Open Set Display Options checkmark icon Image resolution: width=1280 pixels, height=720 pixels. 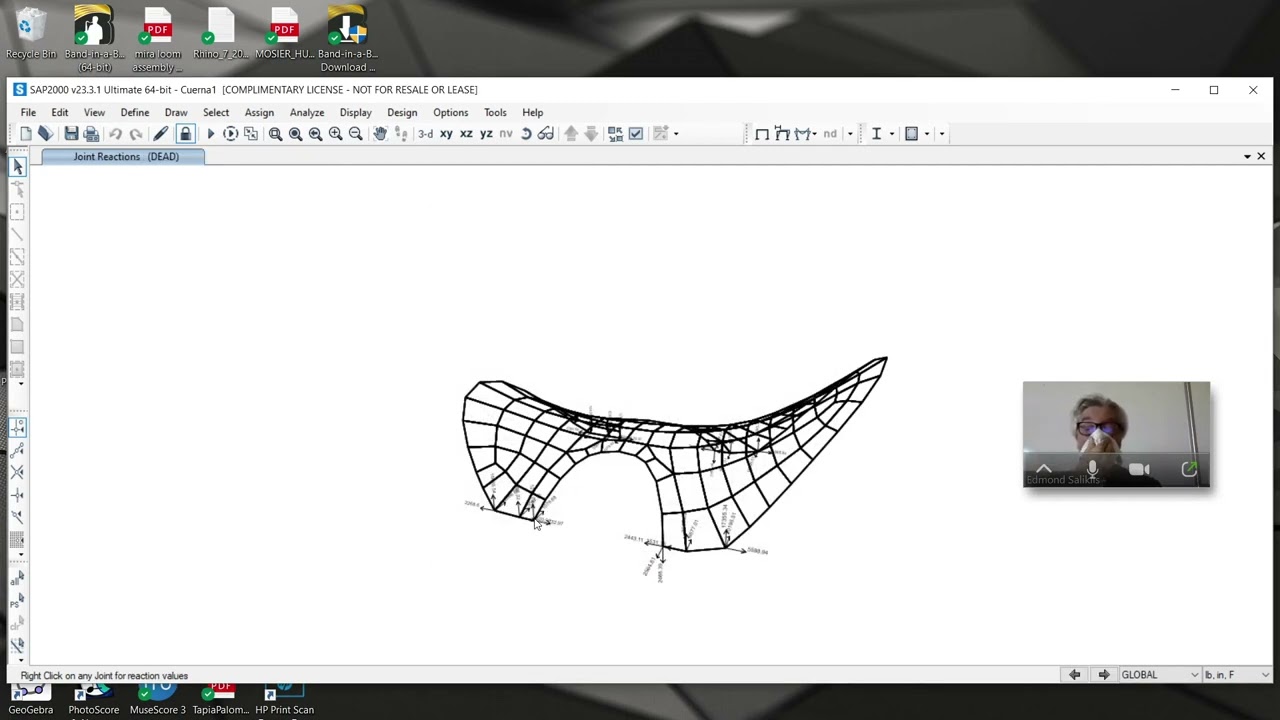635,133
